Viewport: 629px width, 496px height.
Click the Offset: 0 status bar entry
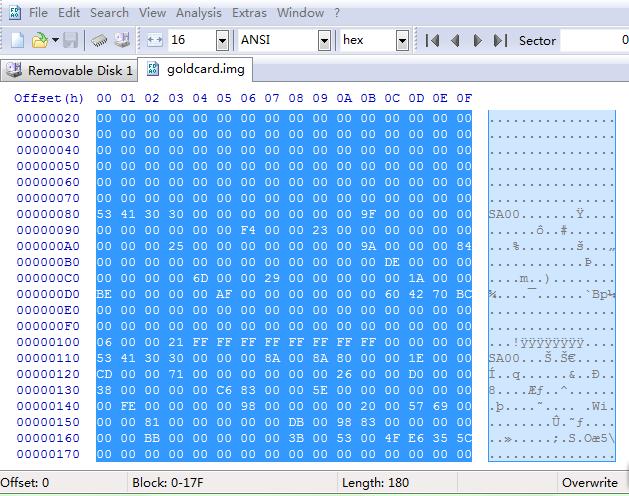(x=25, y=483)
